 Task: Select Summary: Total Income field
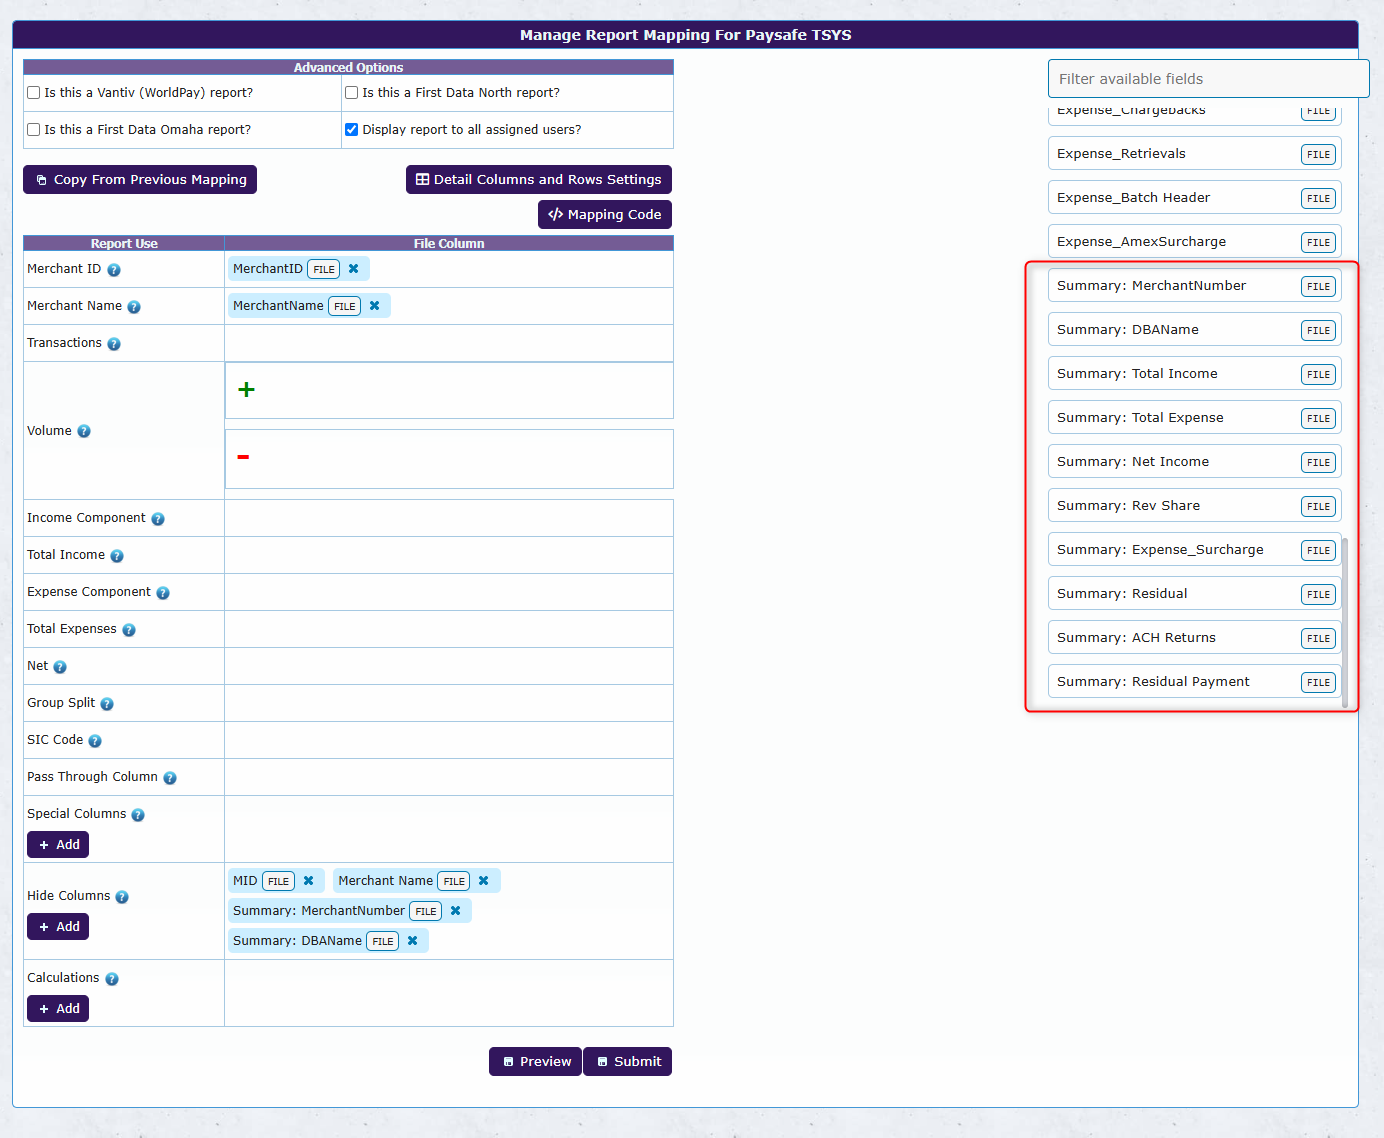(1195, 374)
